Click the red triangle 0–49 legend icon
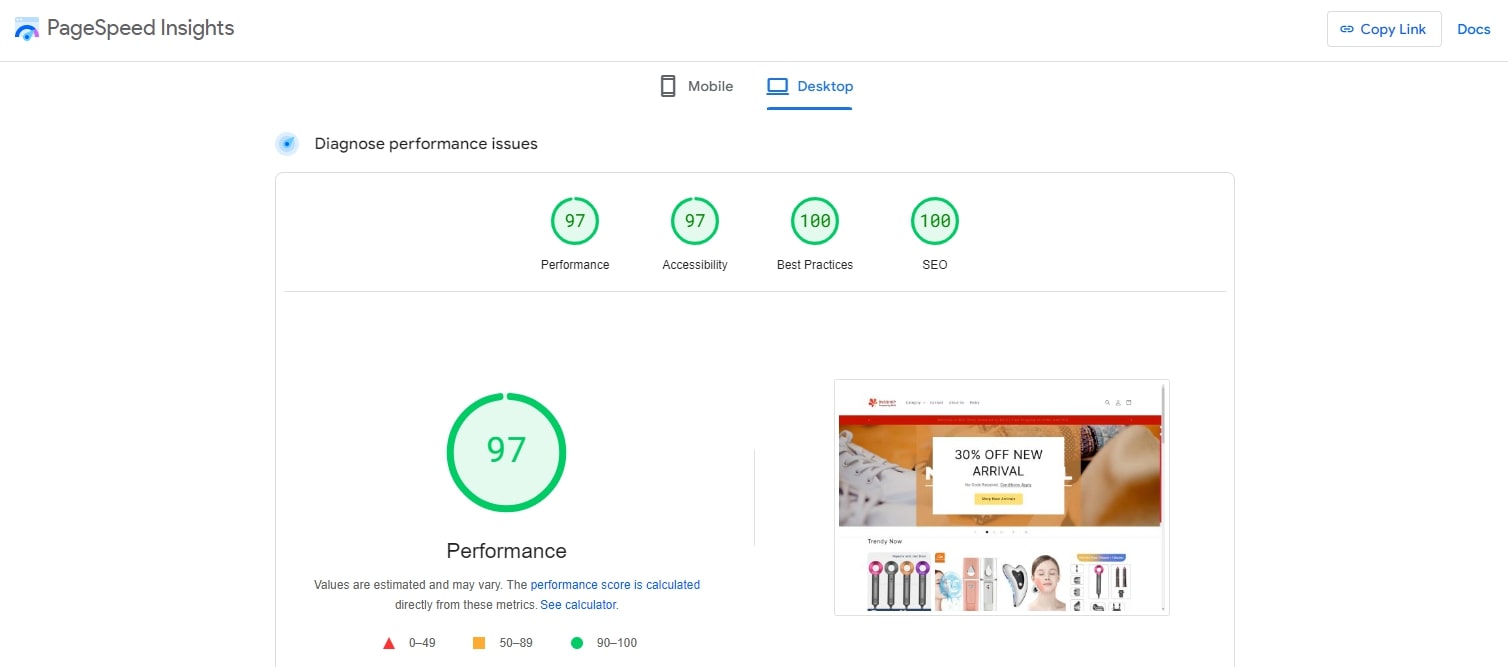 (389, 643)
